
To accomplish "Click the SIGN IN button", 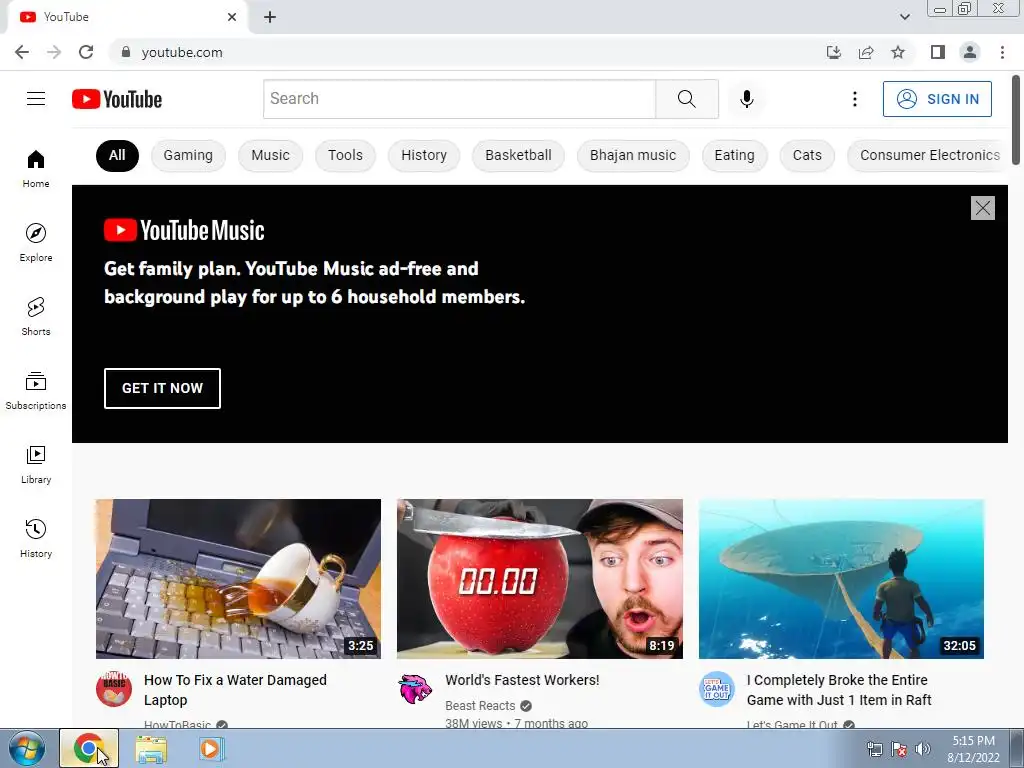I will click(937, 99).
